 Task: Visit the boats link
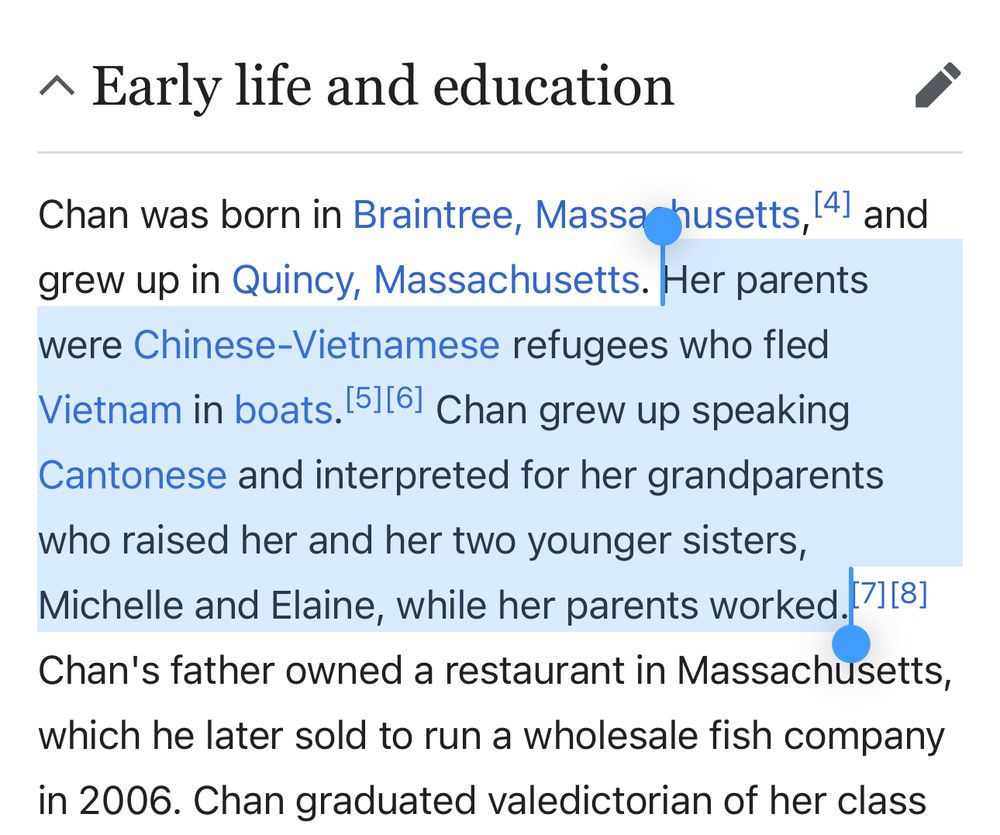[284, 410]
